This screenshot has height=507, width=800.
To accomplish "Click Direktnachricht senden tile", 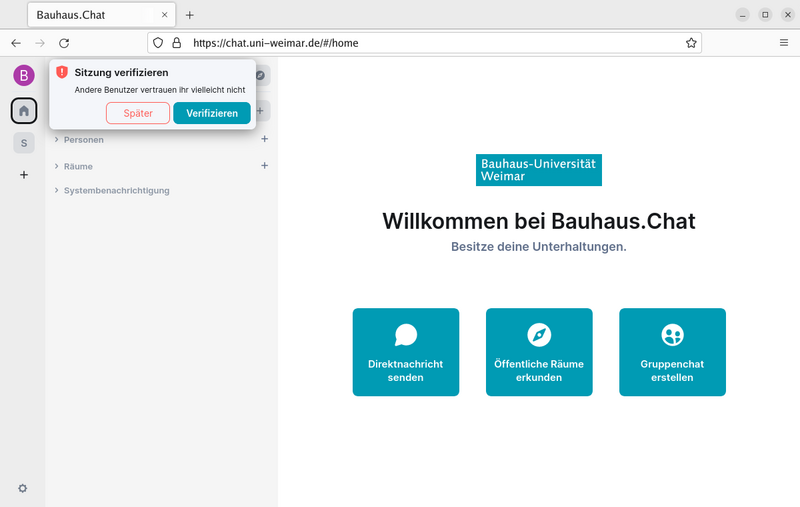I will point(406,352).
